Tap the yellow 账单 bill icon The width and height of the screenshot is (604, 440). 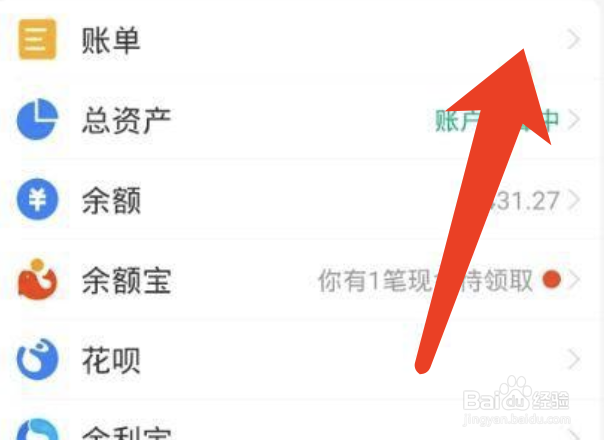point(37,39)
